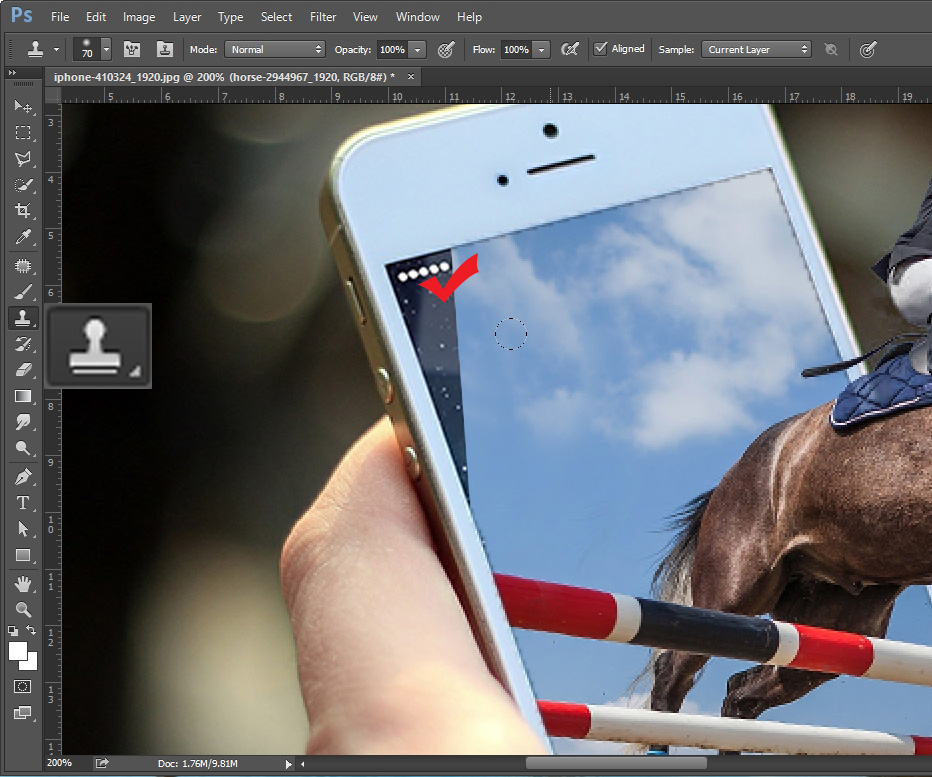Grab the Hand tool
932x777 pixels.
click(x=24, y=582)
